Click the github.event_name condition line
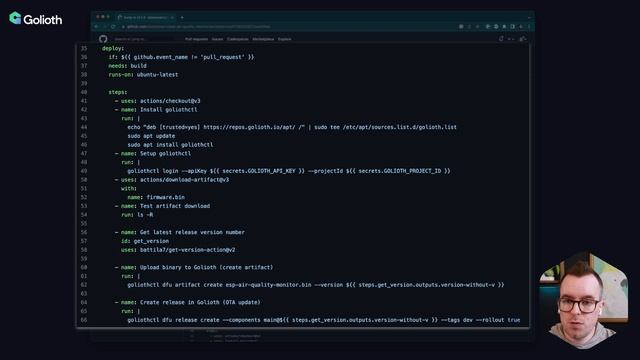The height and width of the screenshot is (360, 640). pyautogui.click(x=181, y=57)
